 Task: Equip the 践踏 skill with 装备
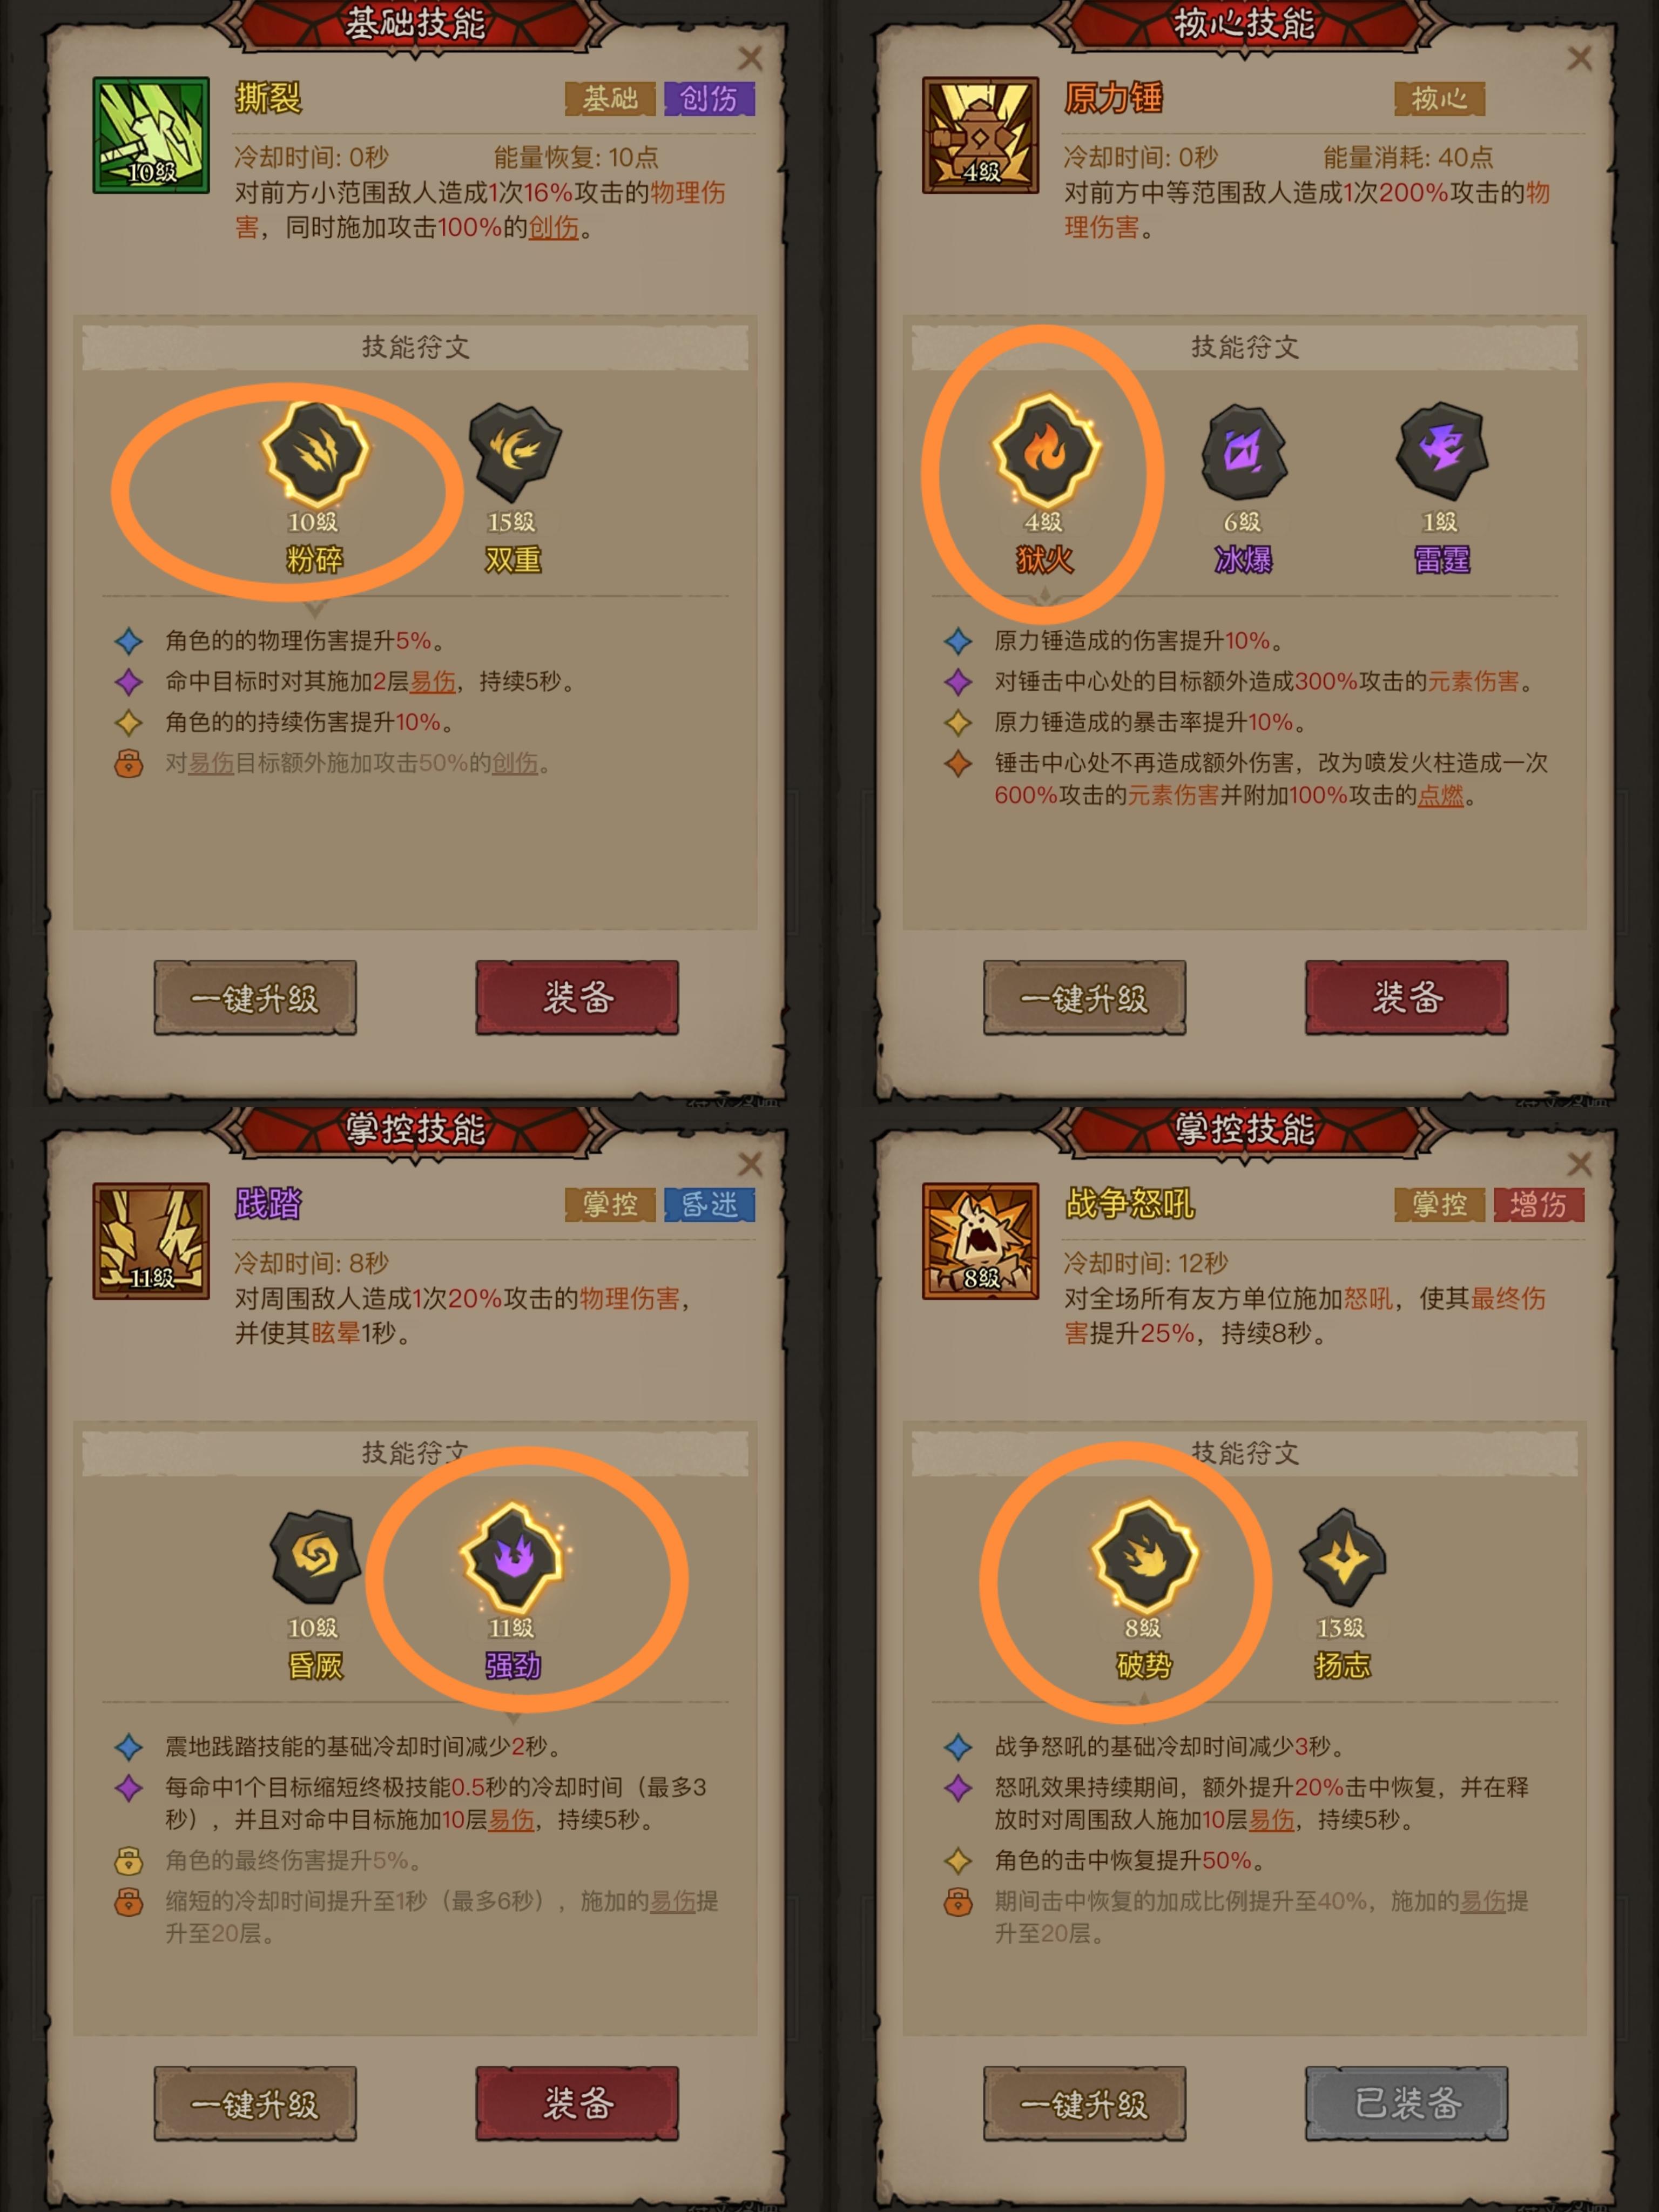577,2103
